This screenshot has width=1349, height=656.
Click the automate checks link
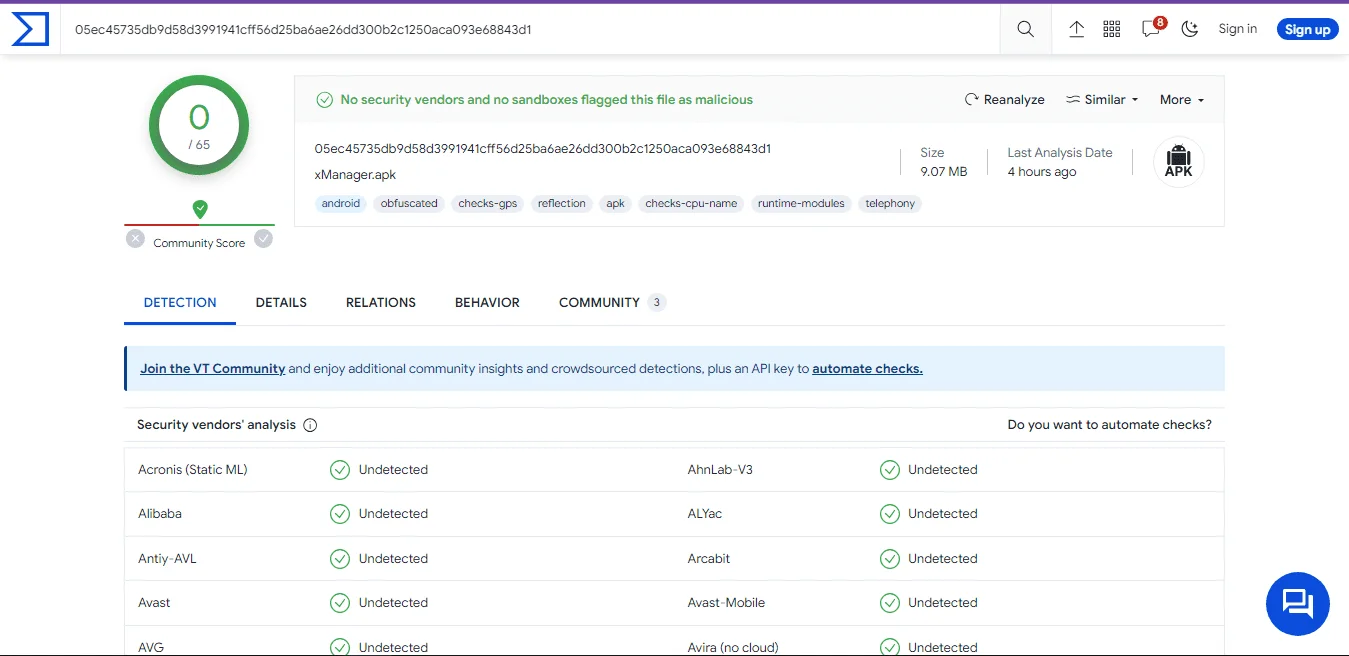[x=867, y=368]
